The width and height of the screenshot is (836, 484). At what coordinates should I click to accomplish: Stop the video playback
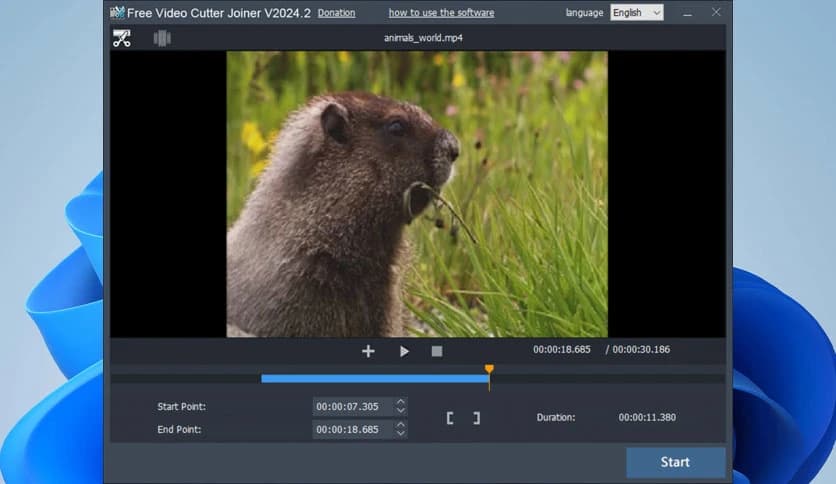pos(437,351)
